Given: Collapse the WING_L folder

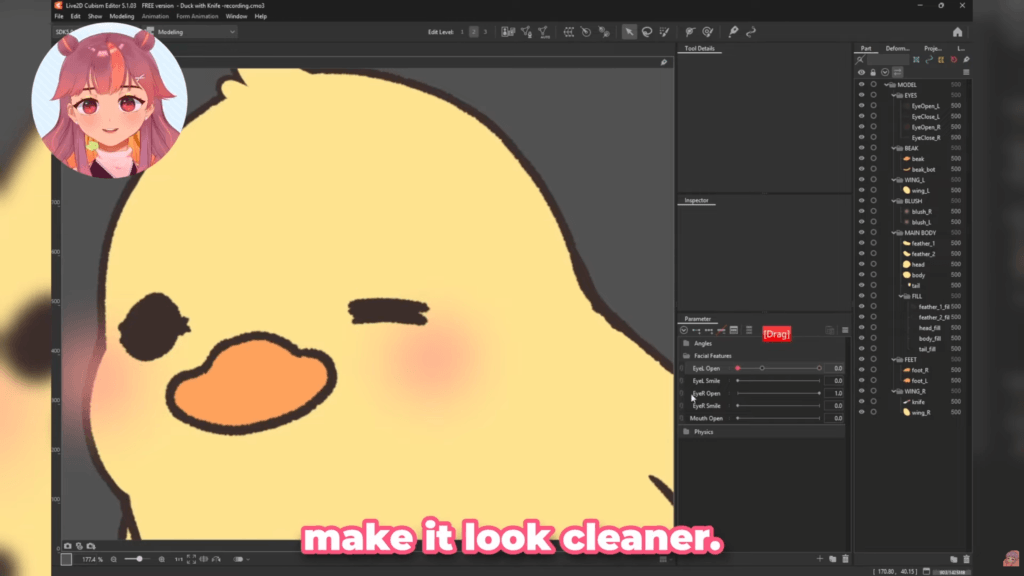Looking at the screenshot, I should point(893,180).
